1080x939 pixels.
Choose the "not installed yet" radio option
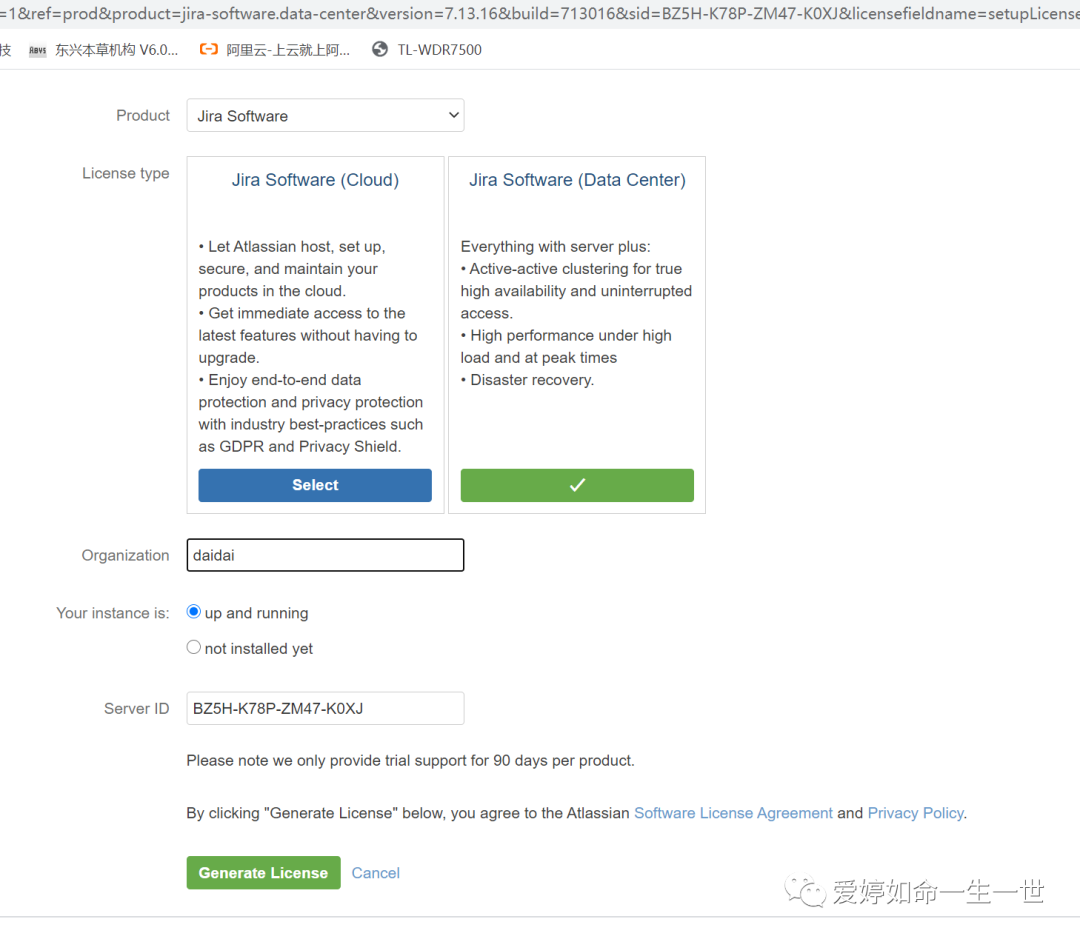click(x=194, y=648)
